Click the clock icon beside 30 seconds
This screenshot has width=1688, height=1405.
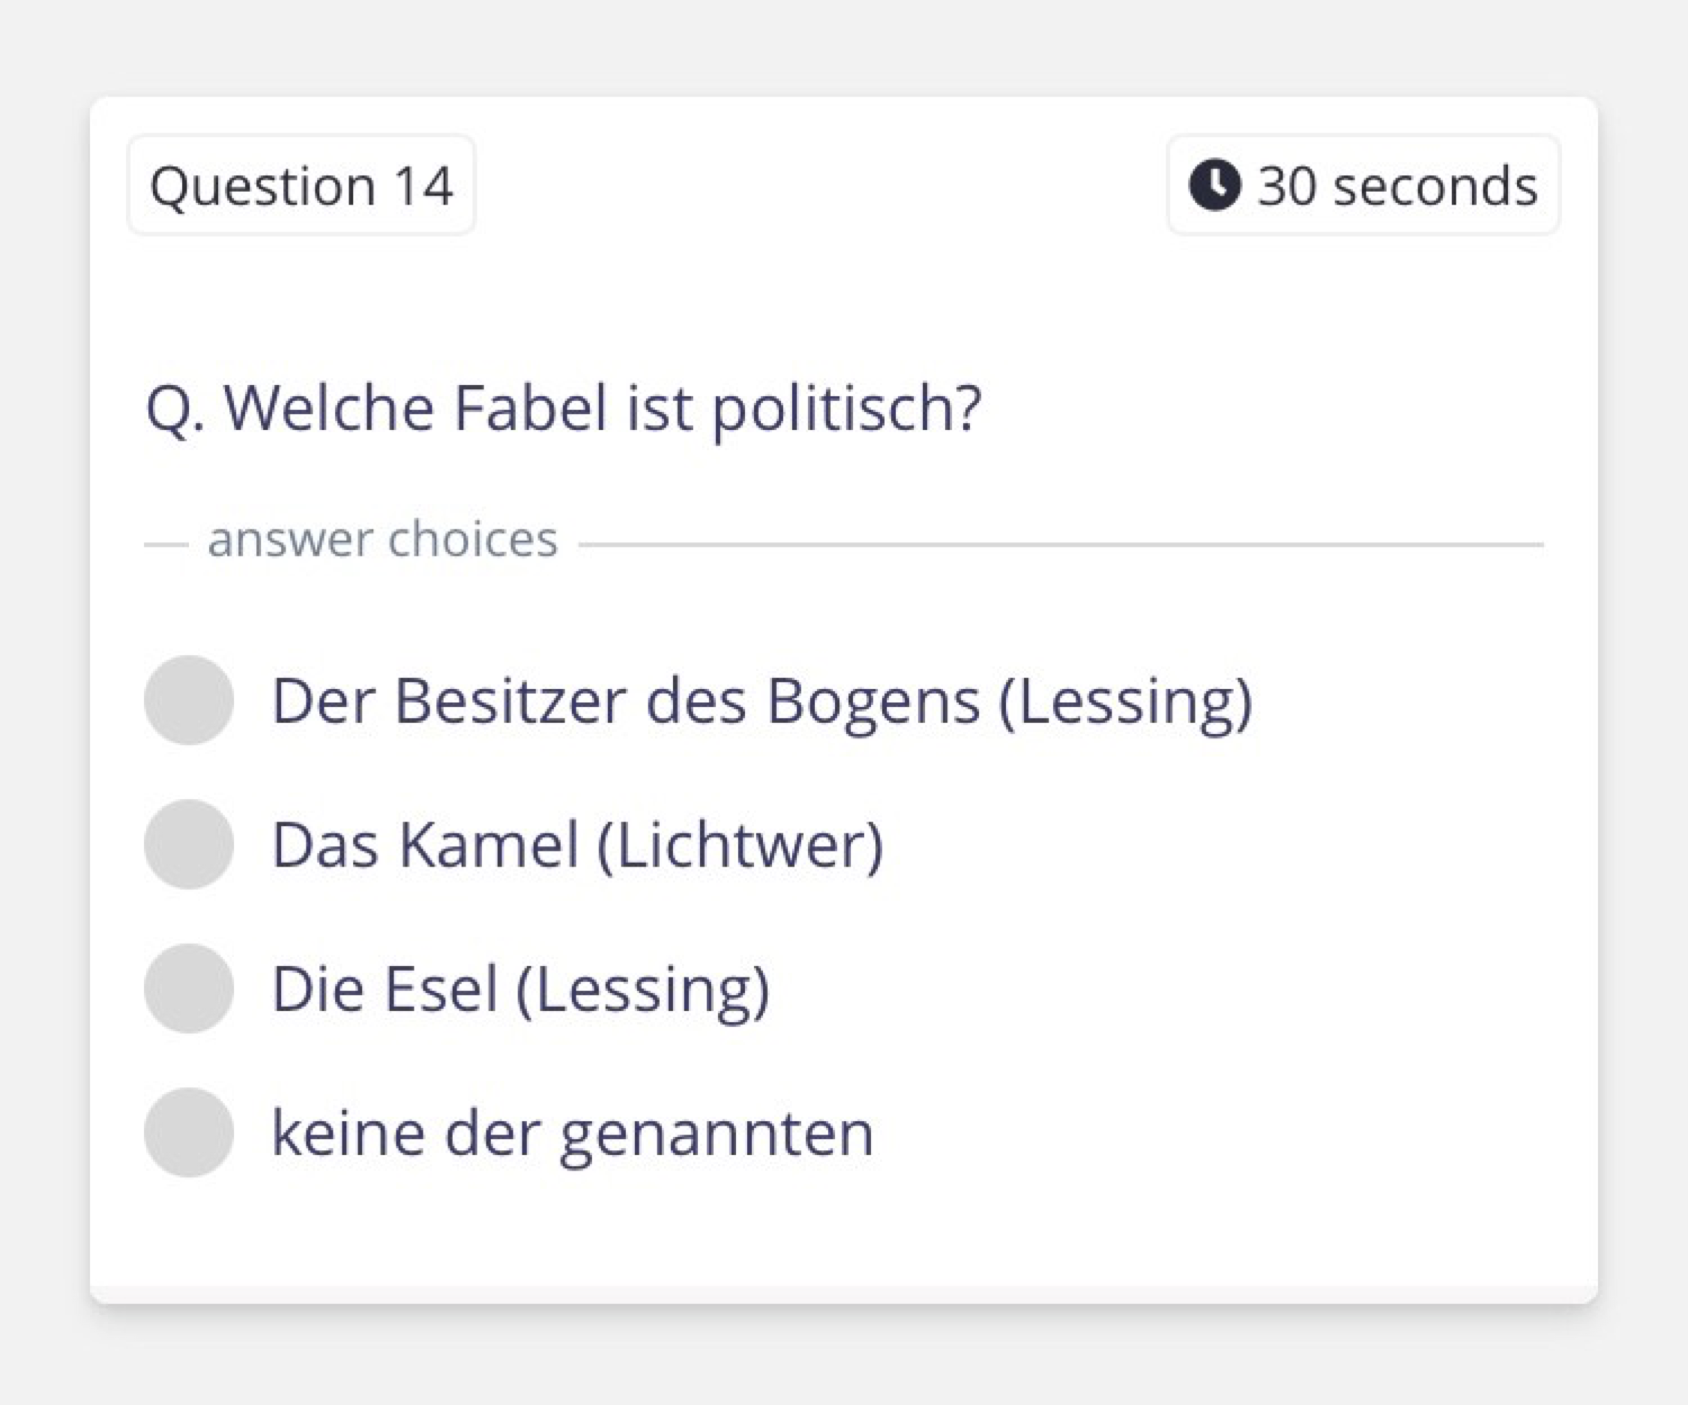pos(1215,185)
